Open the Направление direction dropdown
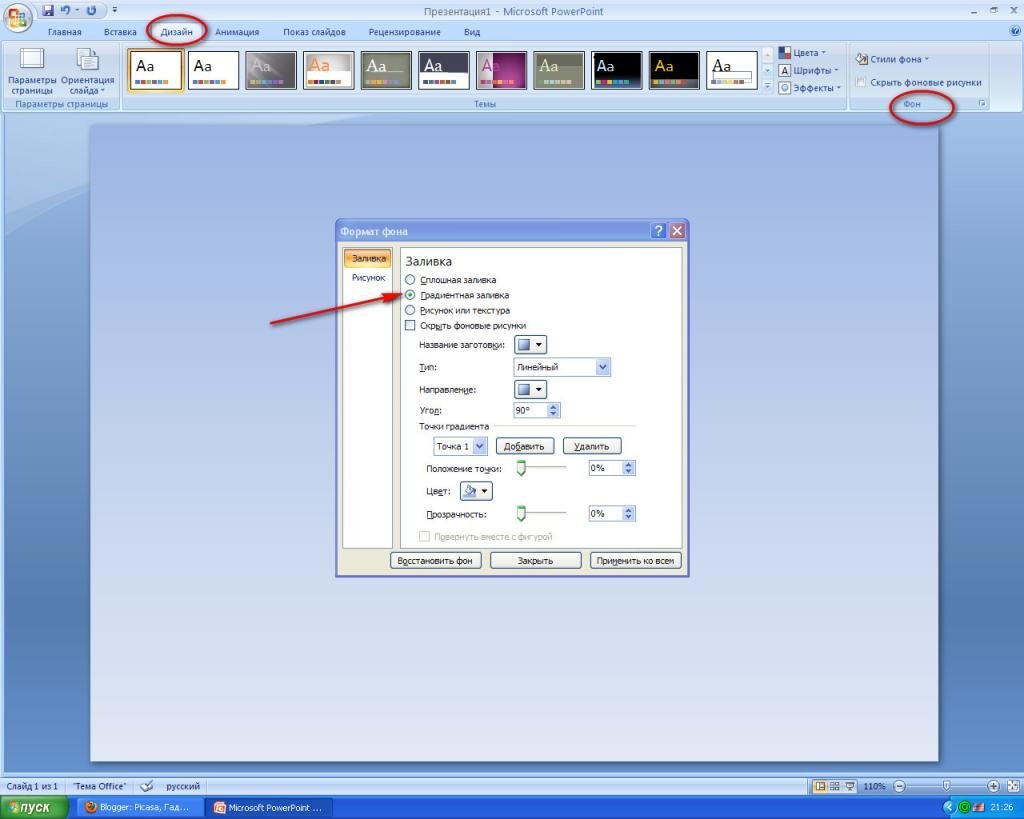Image resolution: width=1024 pixels, height=819 pixels. point(530,389)
